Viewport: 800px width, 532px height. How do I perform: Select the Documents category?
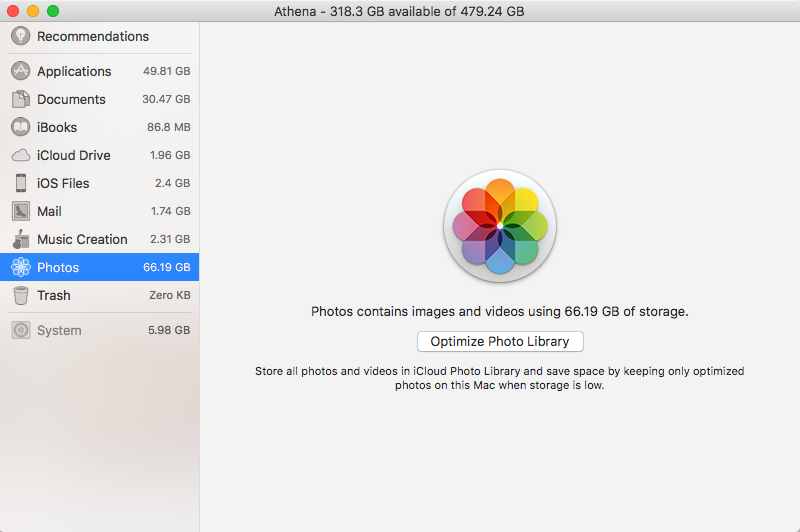71,99
